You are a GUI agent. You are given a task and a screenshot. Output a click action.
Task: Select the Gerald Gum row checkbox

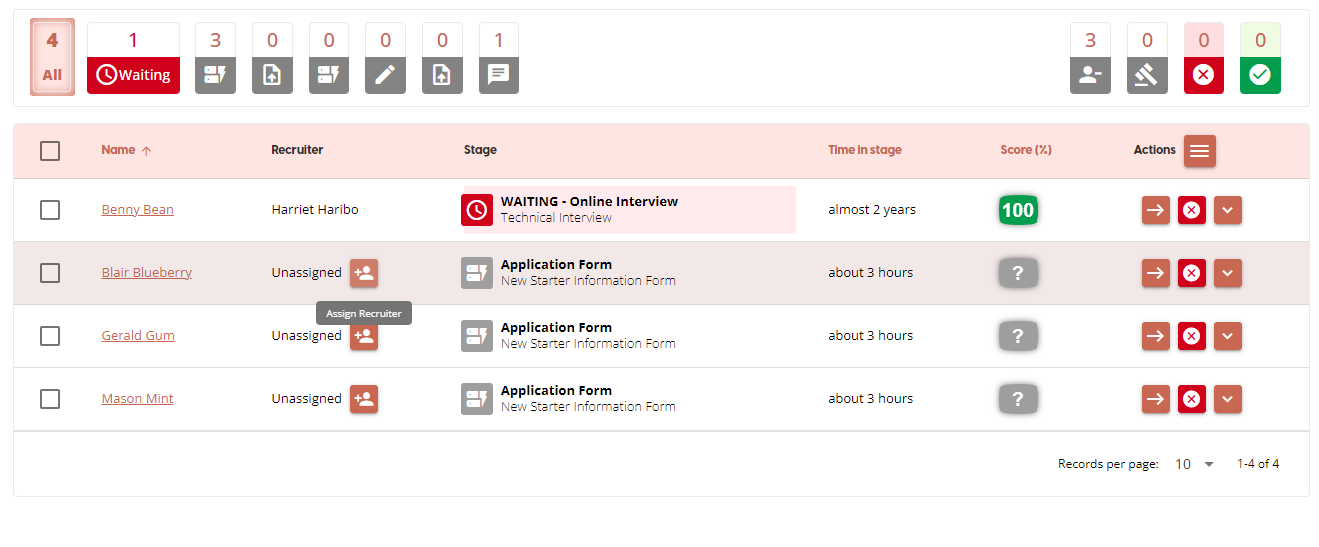(x=50, y=336)
